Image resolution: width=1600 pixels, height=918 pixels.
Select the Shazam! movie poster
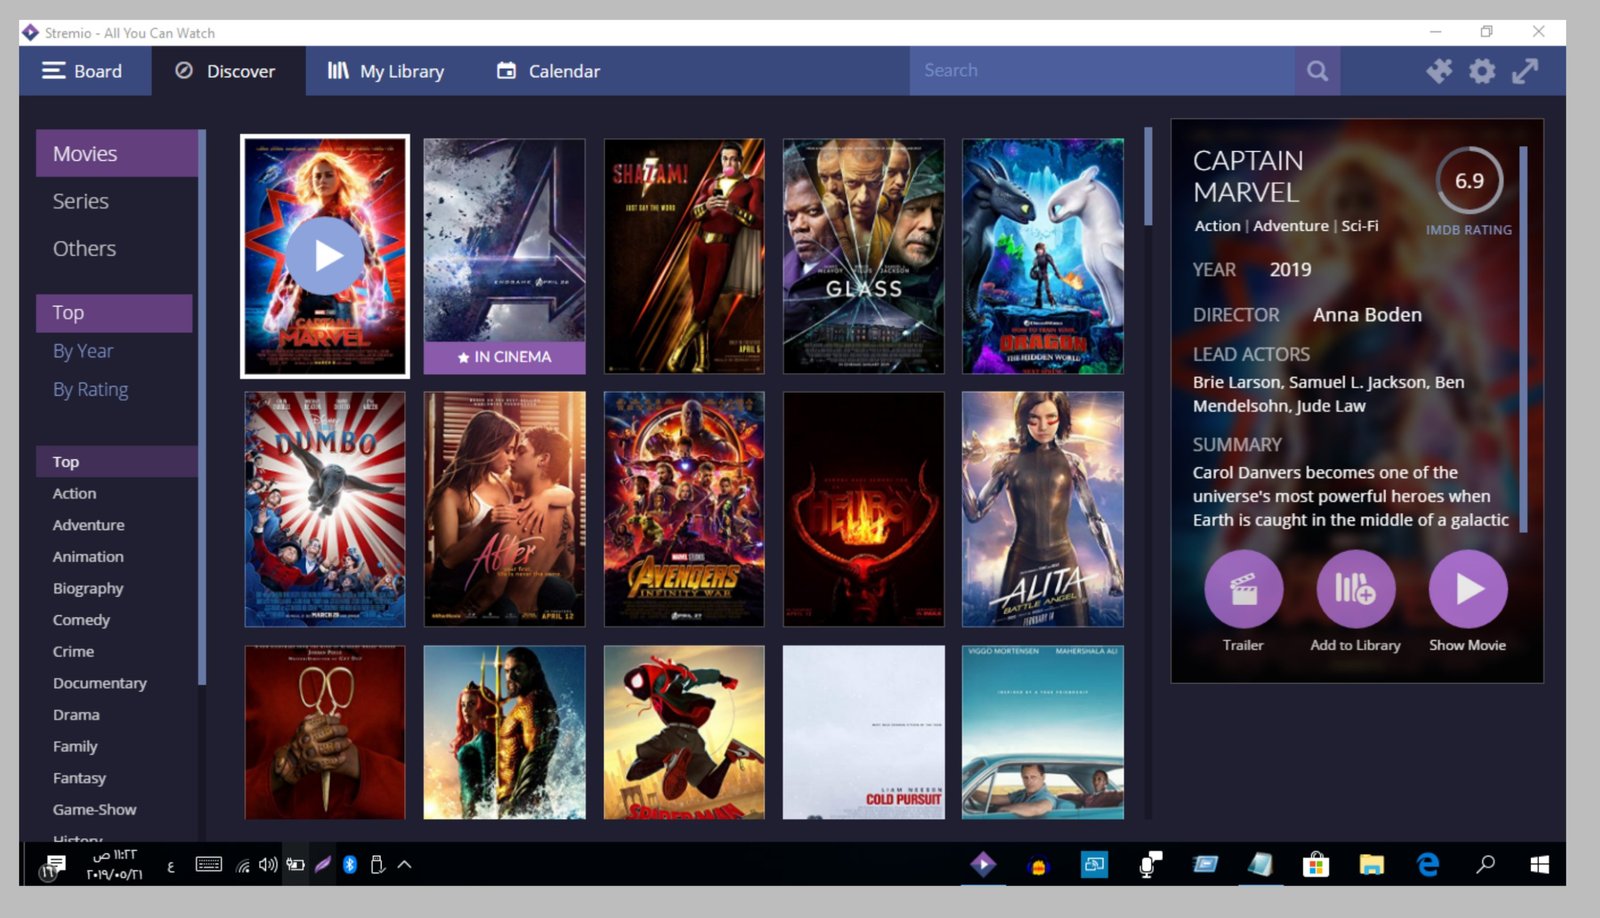(684, 256)
